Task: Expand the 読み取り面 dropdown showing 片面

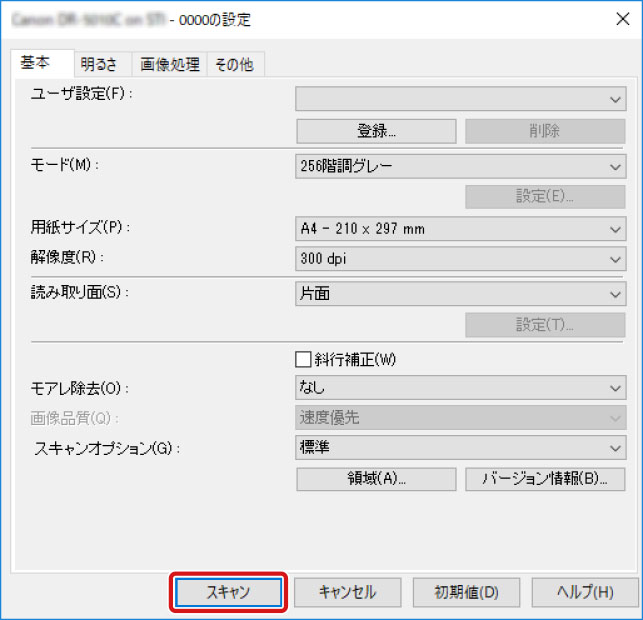Action: (460, 294)
